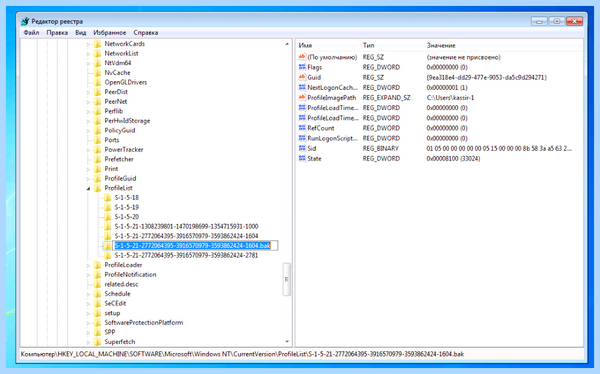Click the 0x00008100 (33024) State data

point(453,158)
